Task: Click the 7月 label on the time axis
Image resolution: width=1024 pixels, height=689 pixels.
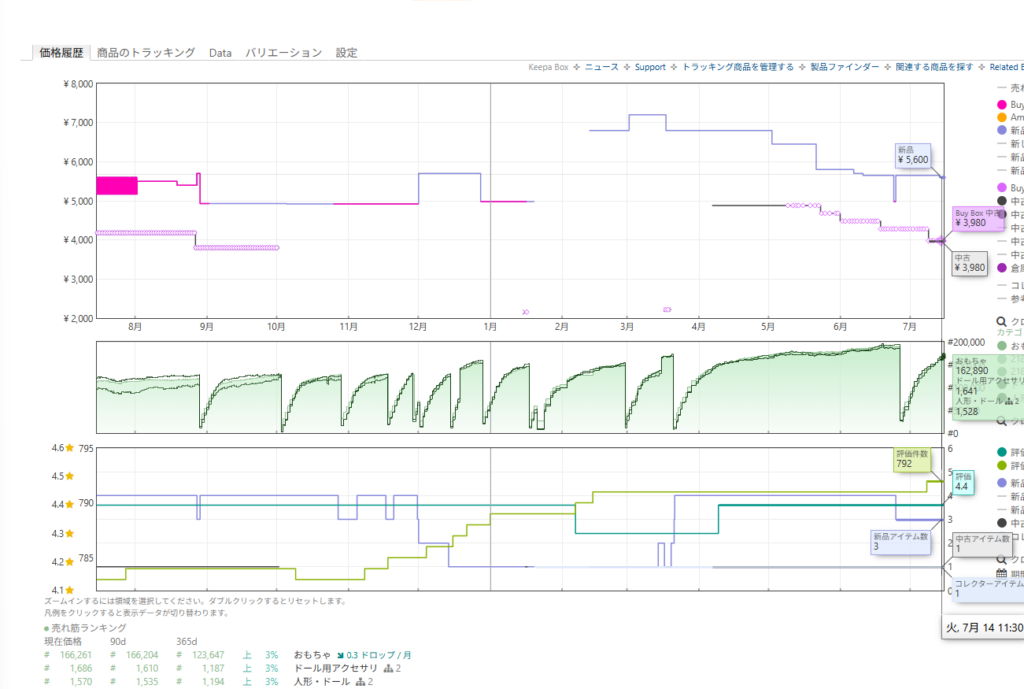Action: point(909,327)
